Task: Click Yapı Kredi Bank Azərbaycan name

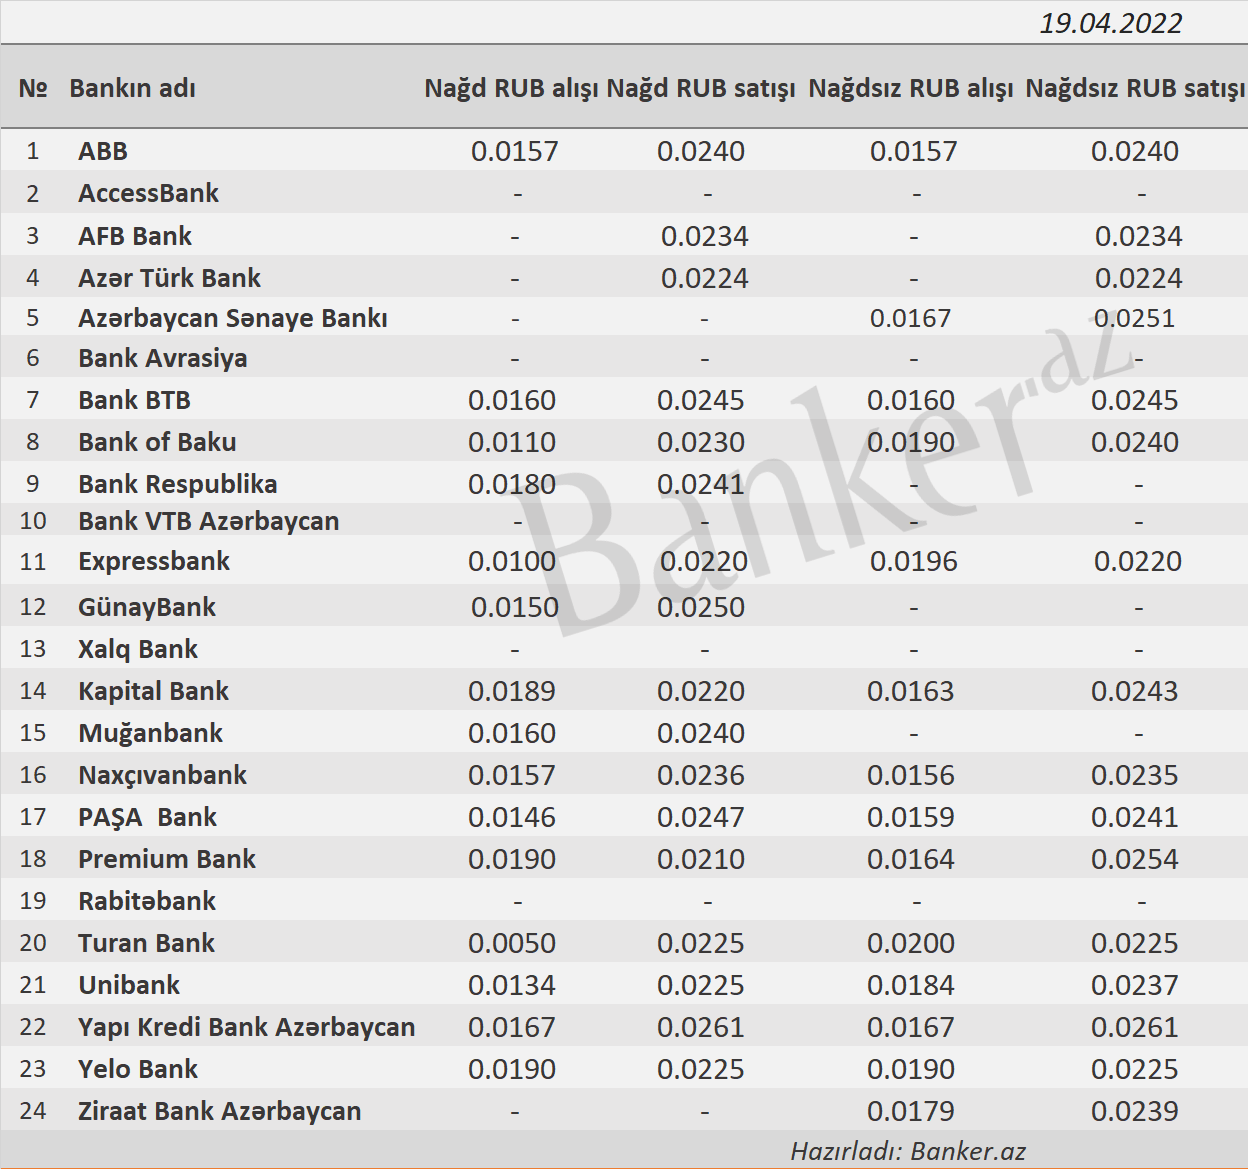Action: coord(246,1027)
